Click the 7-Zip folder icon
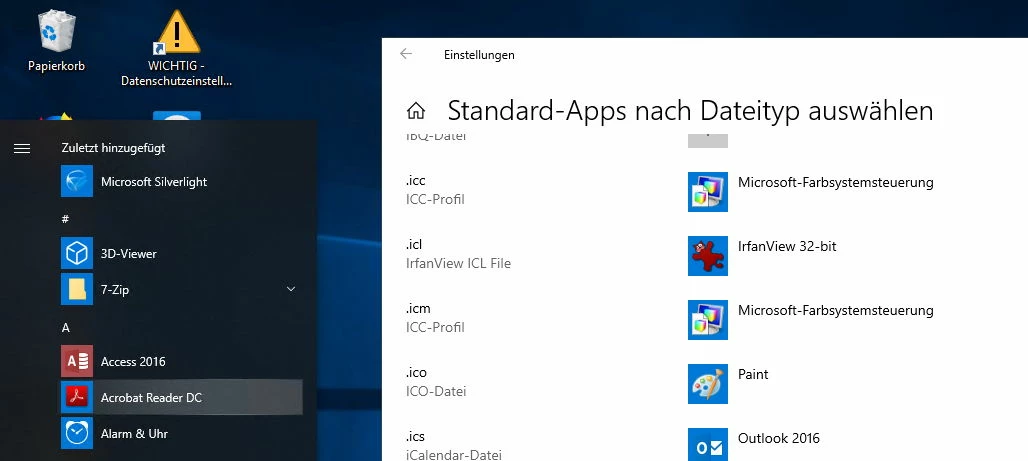The height and width of the screenshot is (461, 1028). [77, 289]
